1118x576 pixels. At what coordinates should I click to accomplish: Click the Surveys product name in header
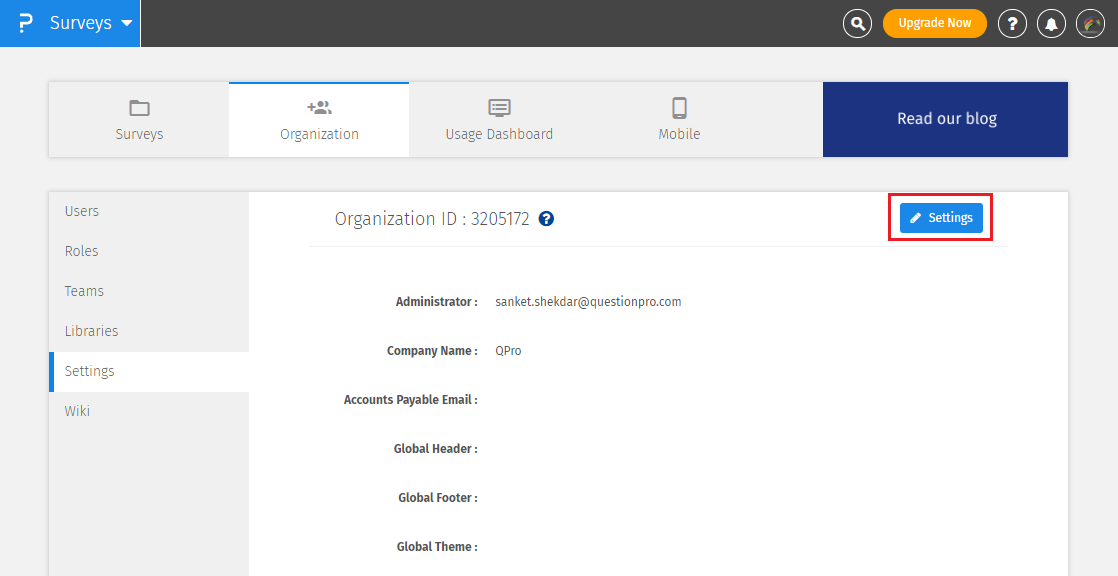(x=81, y=23)
